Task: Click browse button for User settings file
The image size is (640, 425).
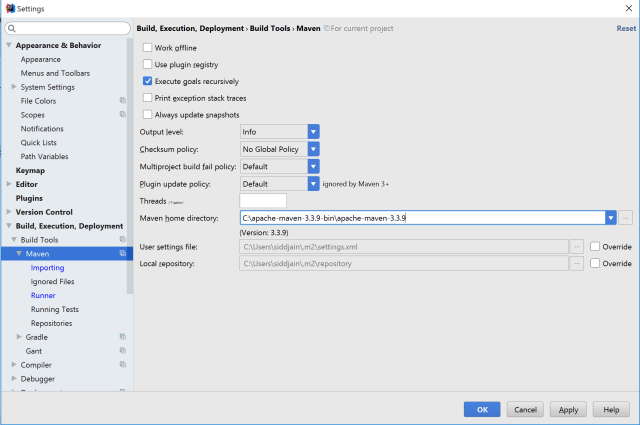Action: click(x=577, y=246)
